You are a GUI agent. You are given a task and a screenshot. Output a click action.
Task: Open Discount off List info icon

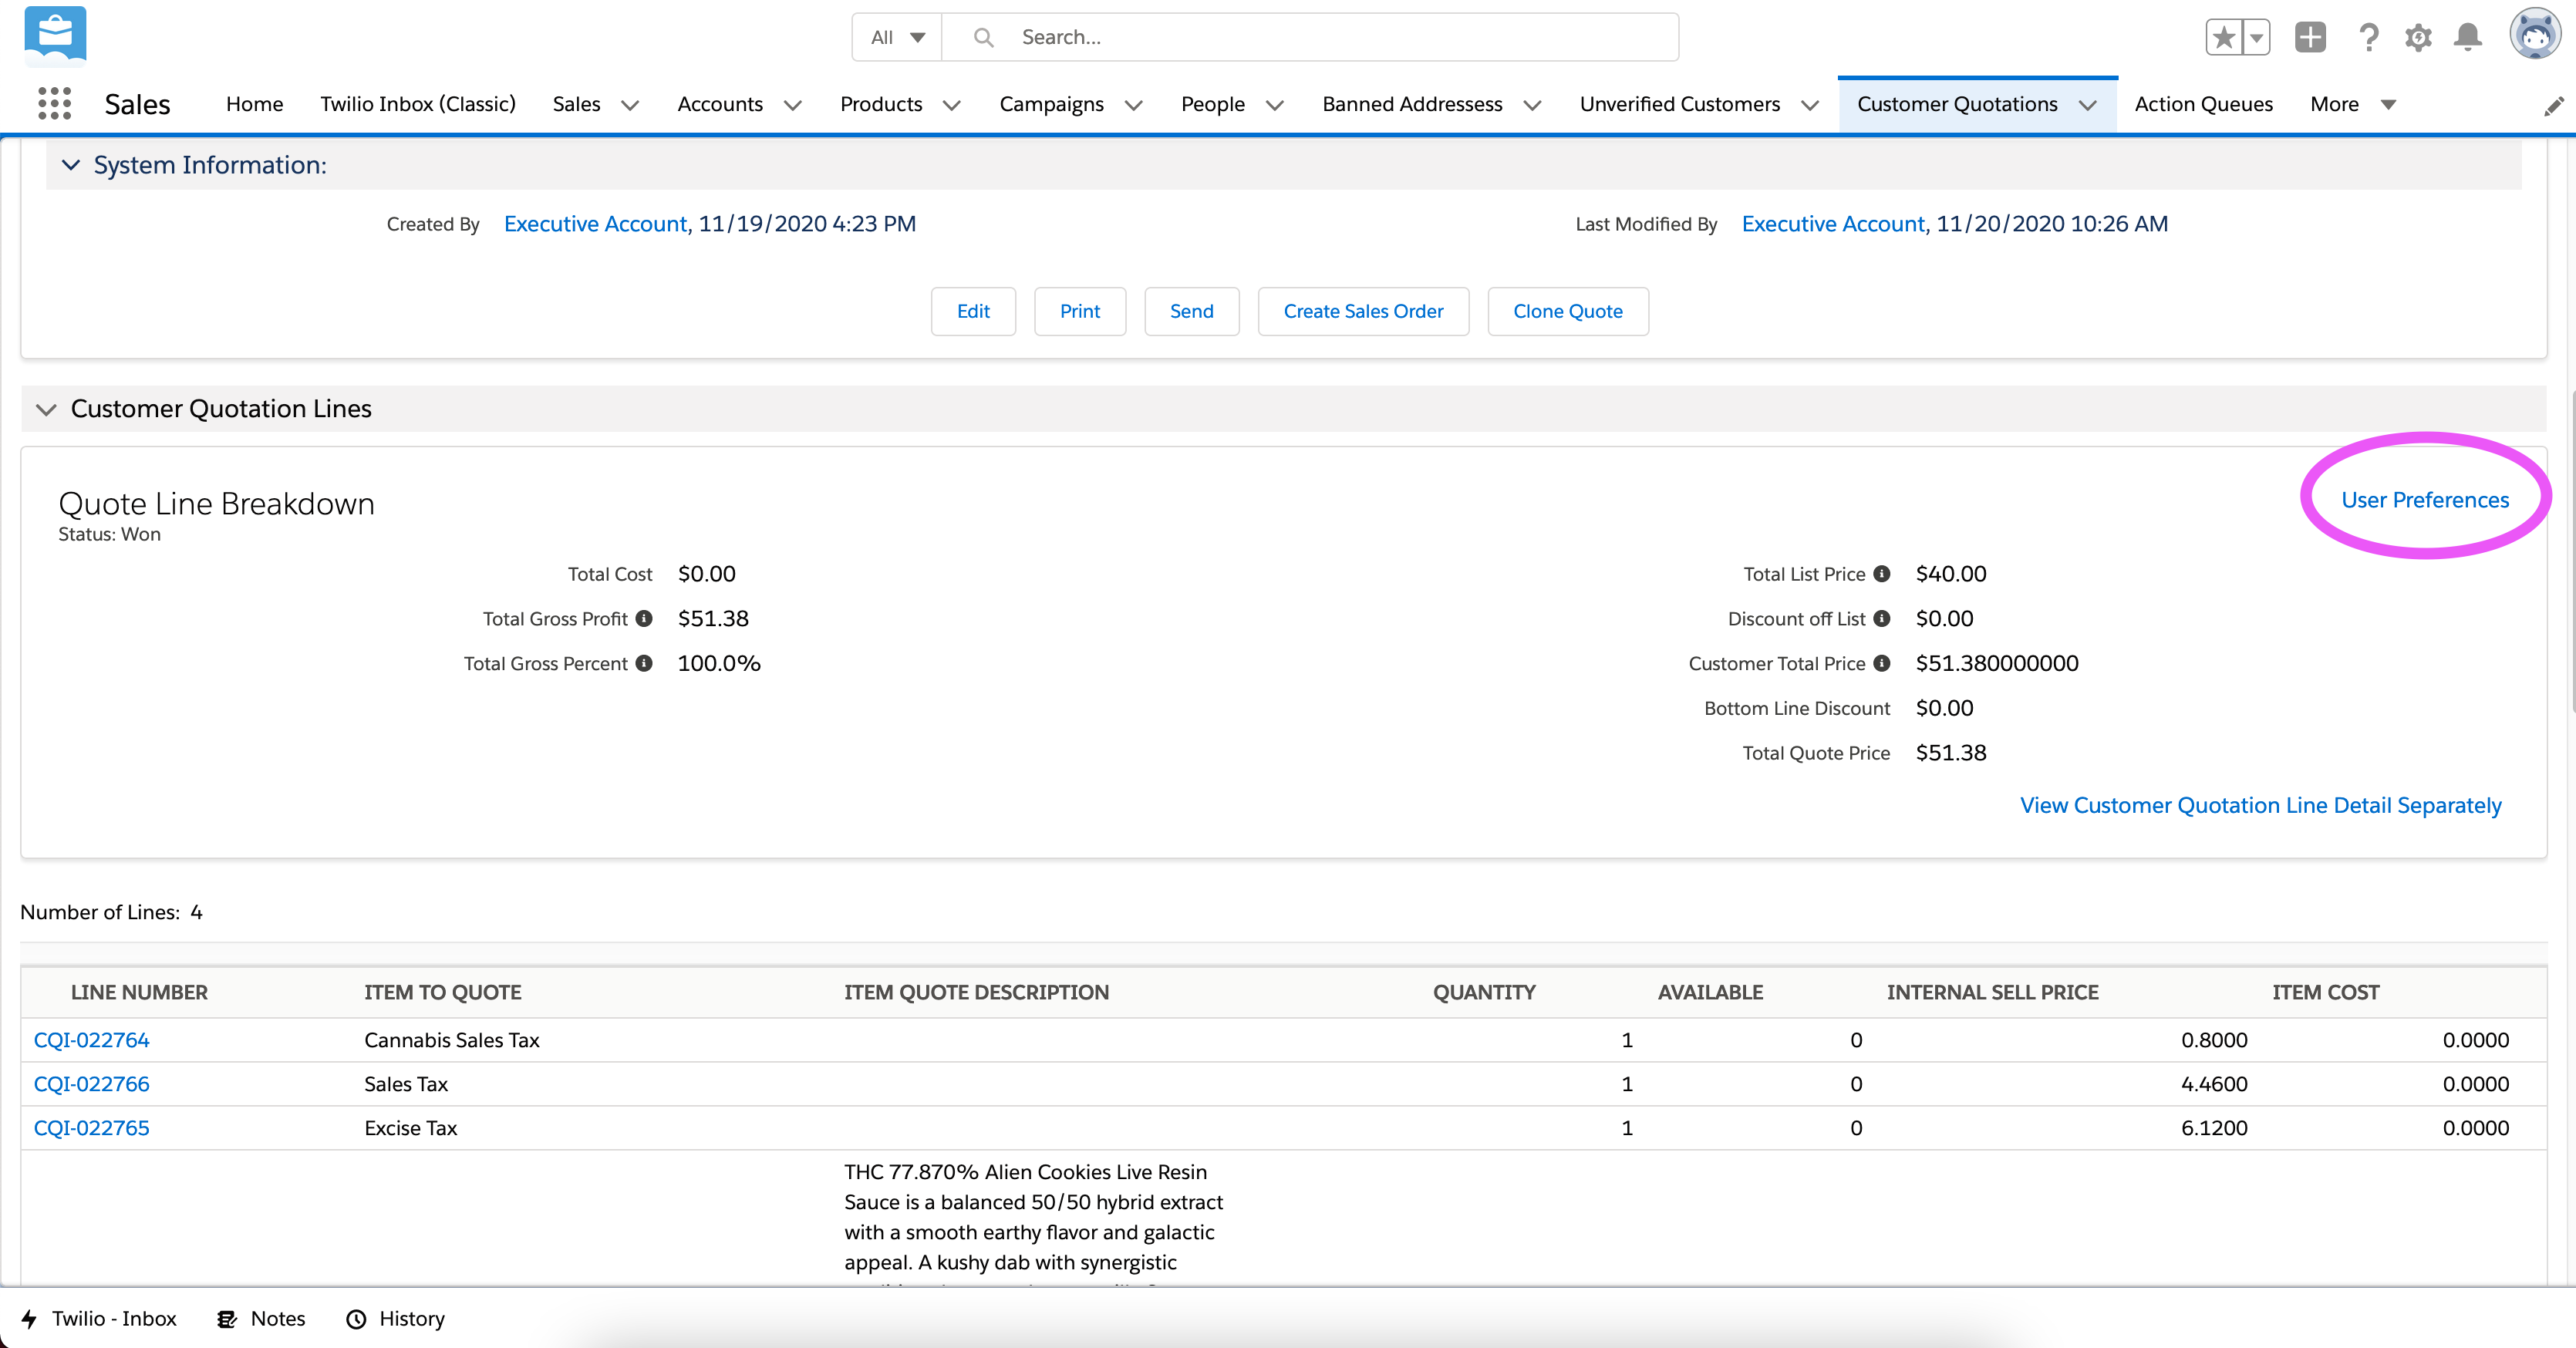(1882, 618)
